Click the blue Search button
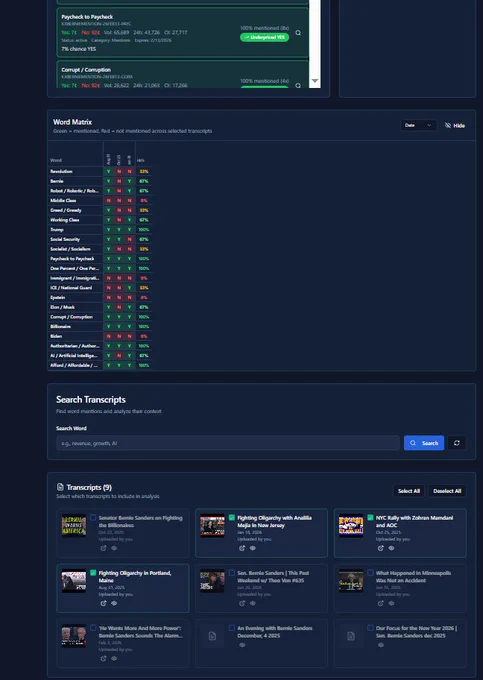This screenshot has width=483, height=680. click(424, 443)
